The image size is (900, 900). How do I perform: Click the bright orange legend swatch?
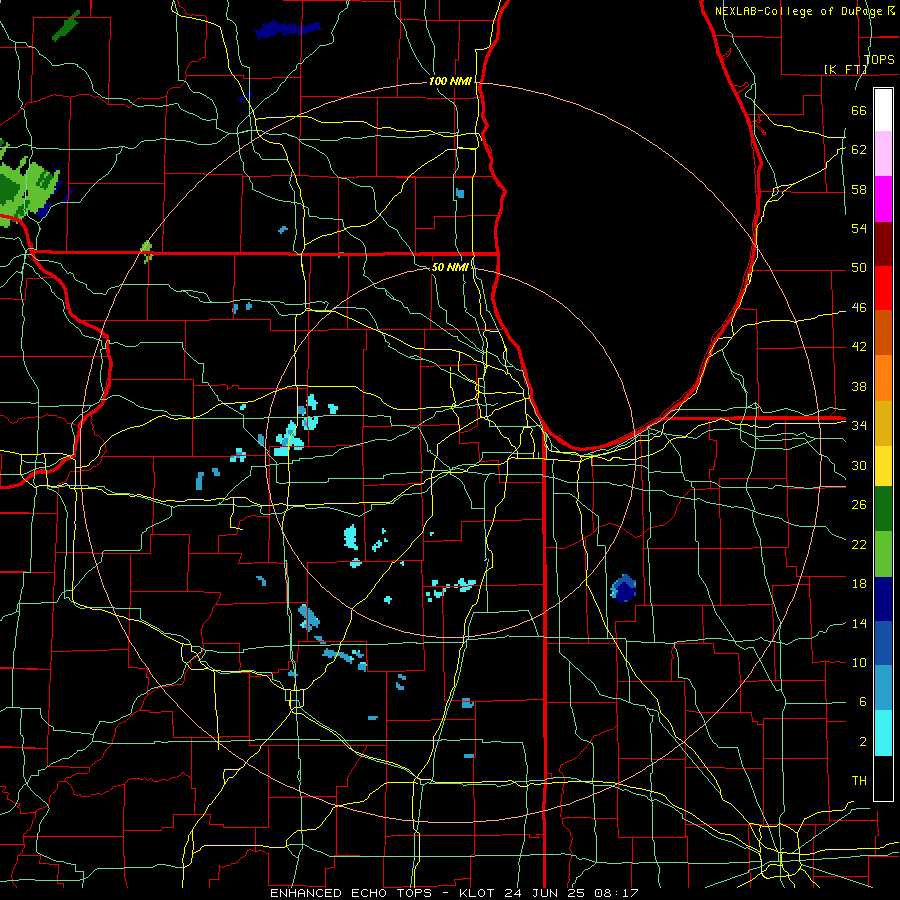coord(883,378)
